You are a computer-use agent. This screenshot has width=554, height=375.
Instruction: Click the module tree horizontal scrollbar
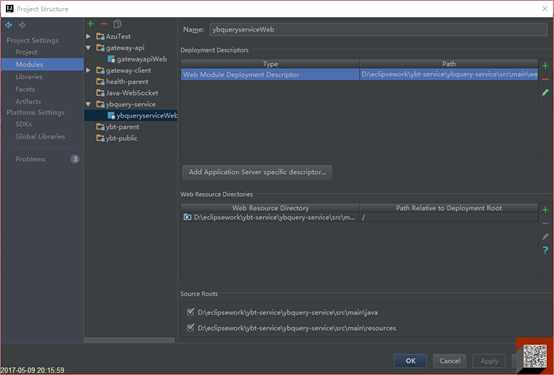click(x=129, y=340)
